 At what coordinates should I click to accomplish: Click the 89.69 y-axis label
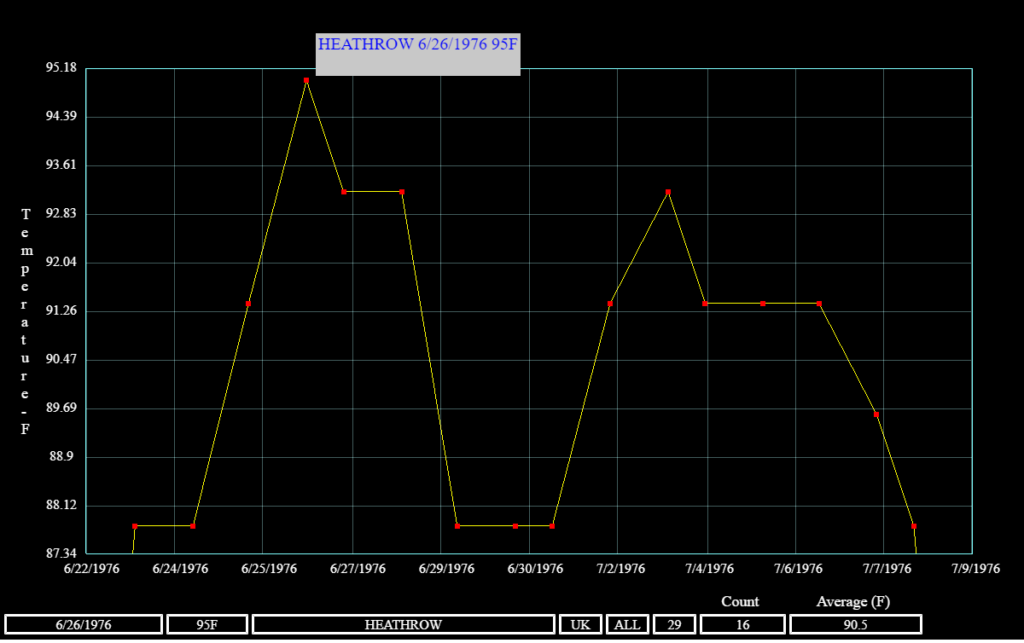click(x=61, y=408)
